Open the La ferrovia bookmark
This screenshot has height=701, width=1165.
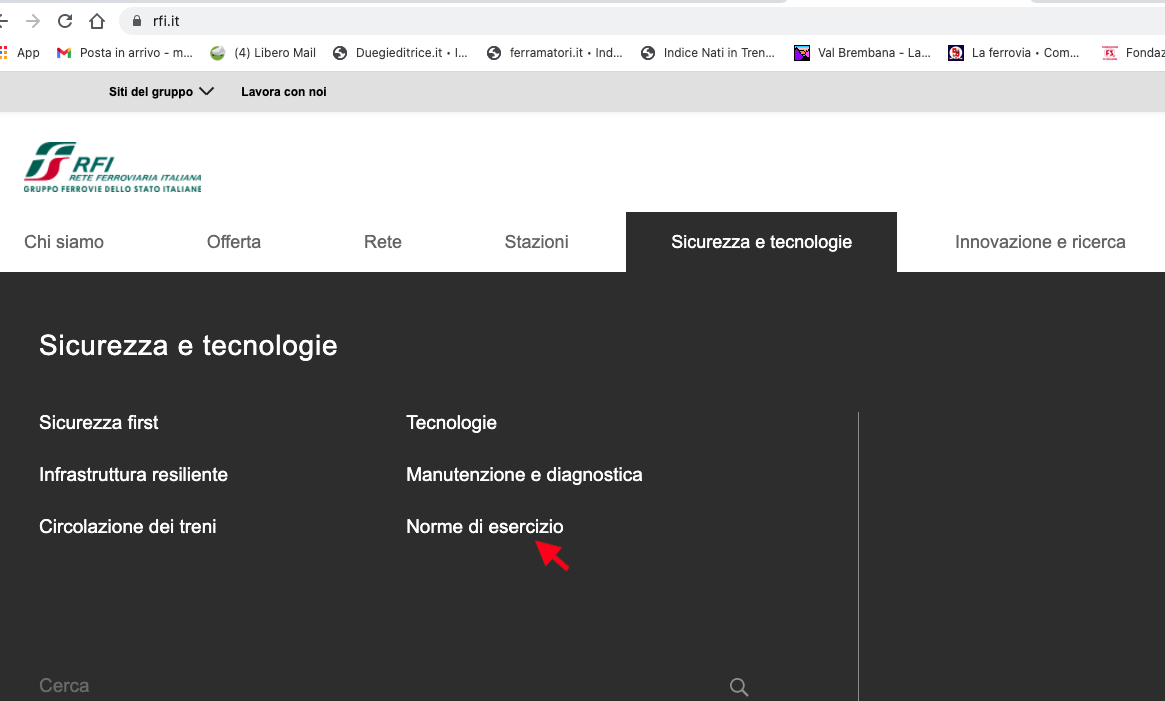1014,53
